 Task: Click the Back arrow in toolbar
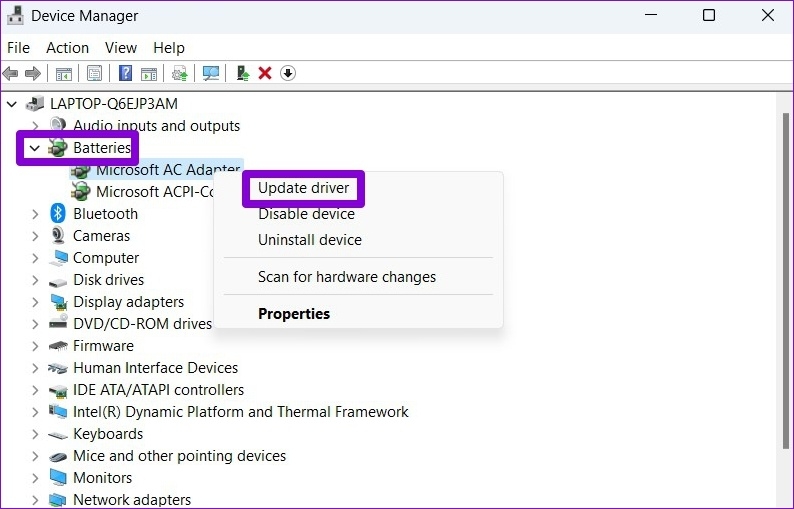(x=11, y=73)
